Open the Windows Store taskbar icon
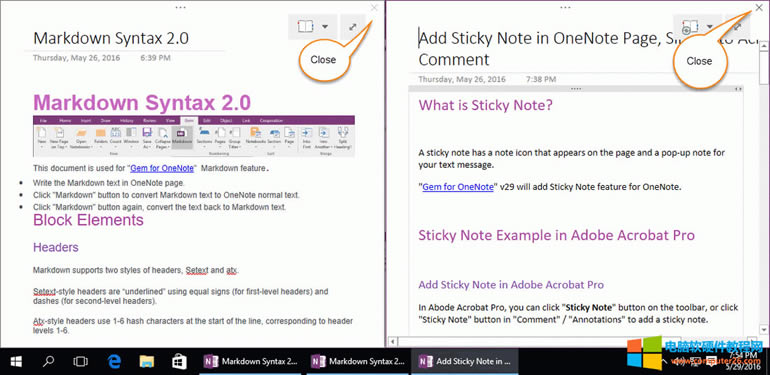The height and width of the screenshot is (375, 770). click(179, 362)
